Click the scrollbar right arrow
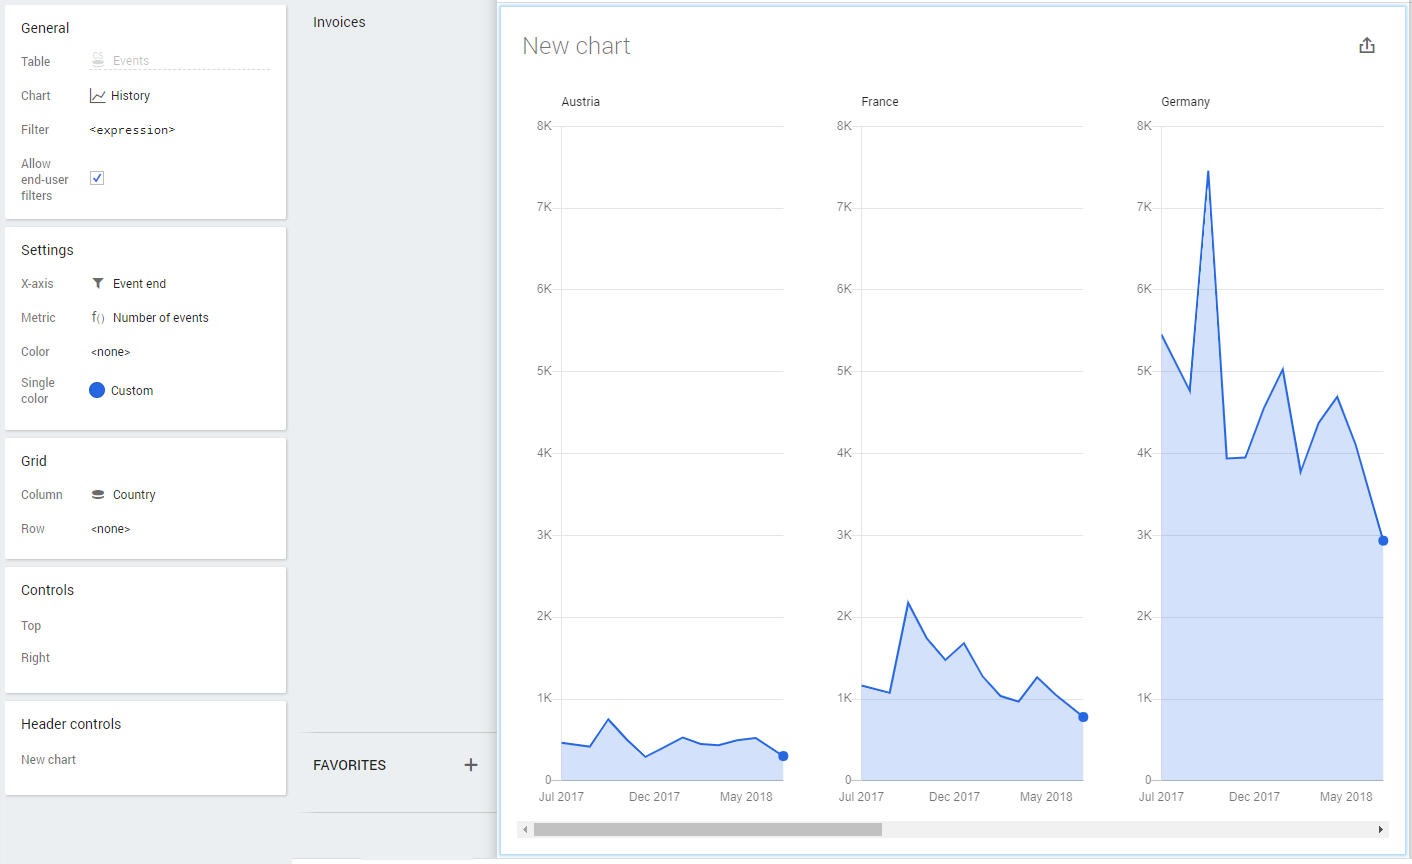This screenshot has width=1412, height=864. 1381,829
